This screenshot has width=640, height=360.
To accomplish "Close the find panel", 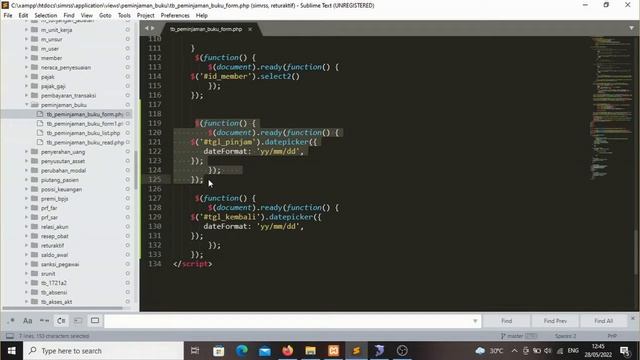I will click(633, 318).
